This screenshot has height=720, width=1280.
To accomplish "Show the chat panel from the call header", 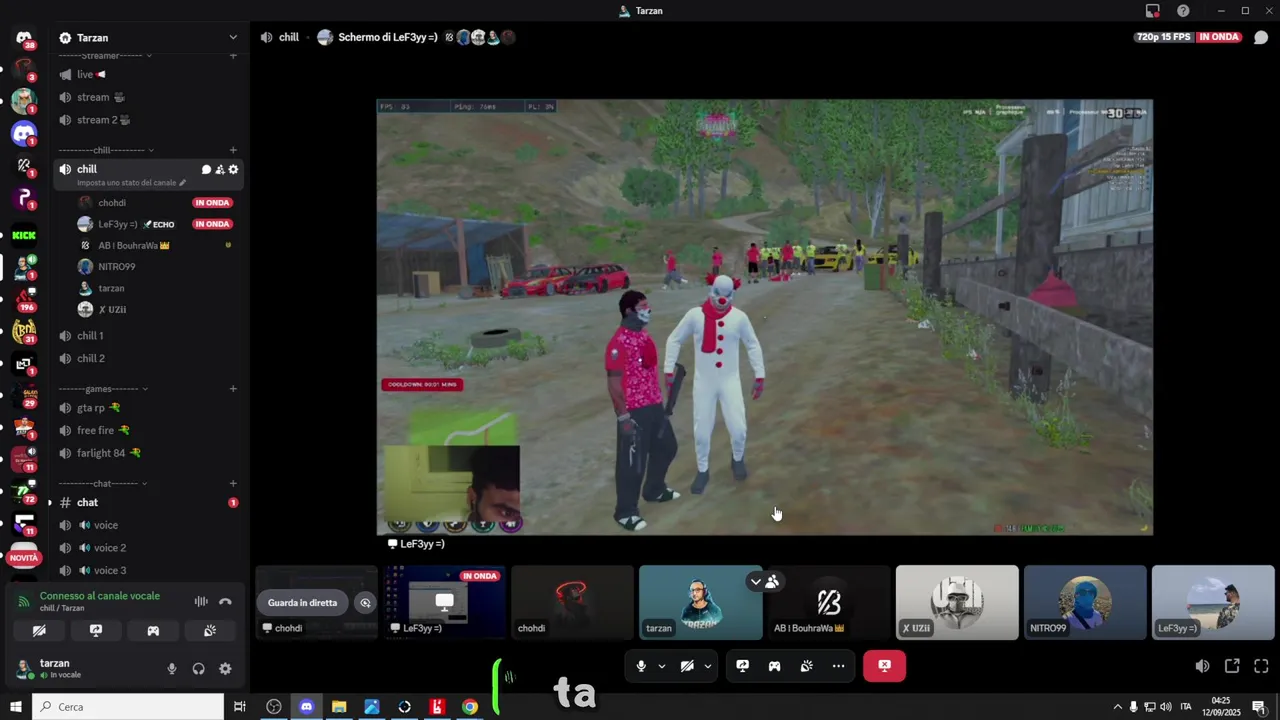I will pos(1261,37).
